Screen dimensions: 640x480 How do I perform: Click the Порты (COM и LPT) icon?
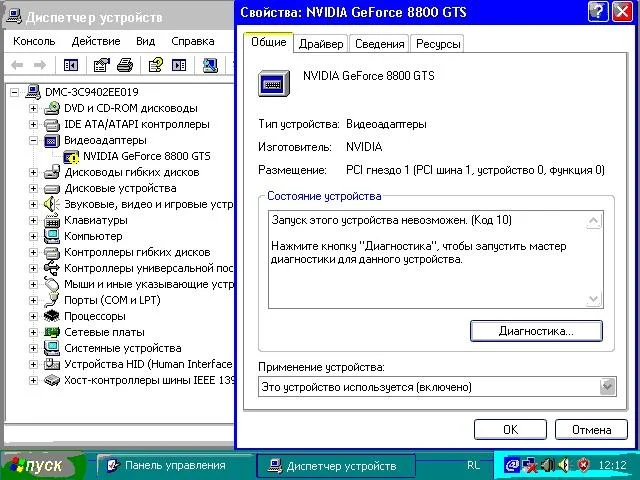tap(52, 300)
